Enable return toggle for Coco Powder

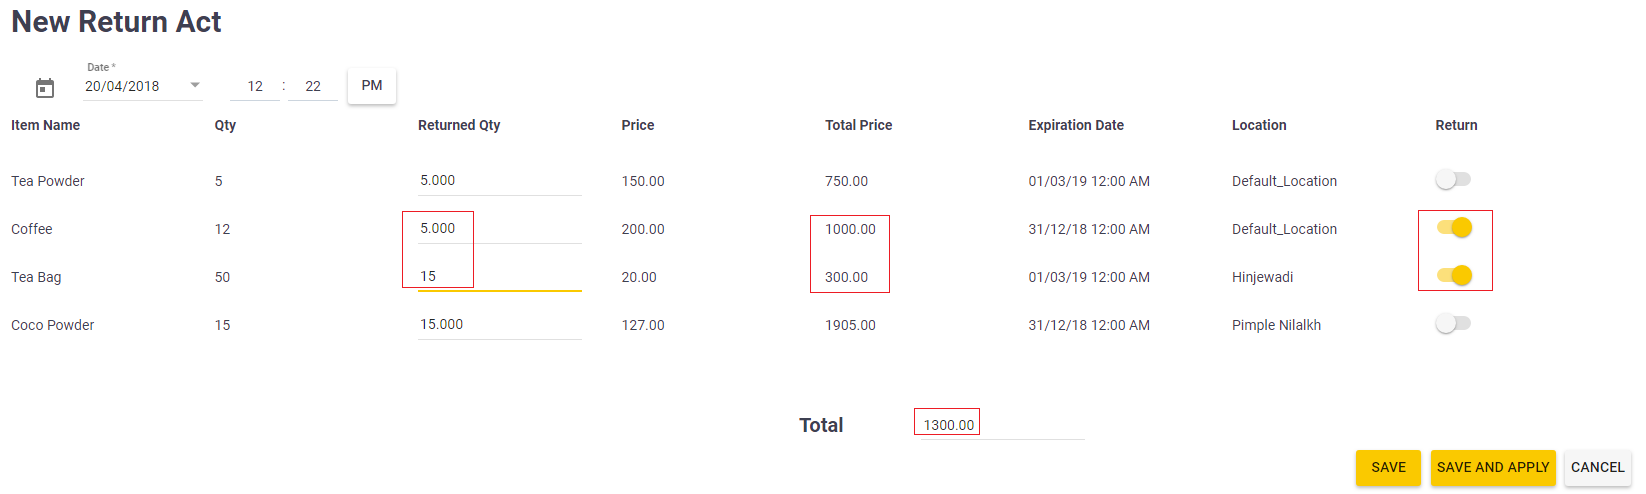(1453, 324)
